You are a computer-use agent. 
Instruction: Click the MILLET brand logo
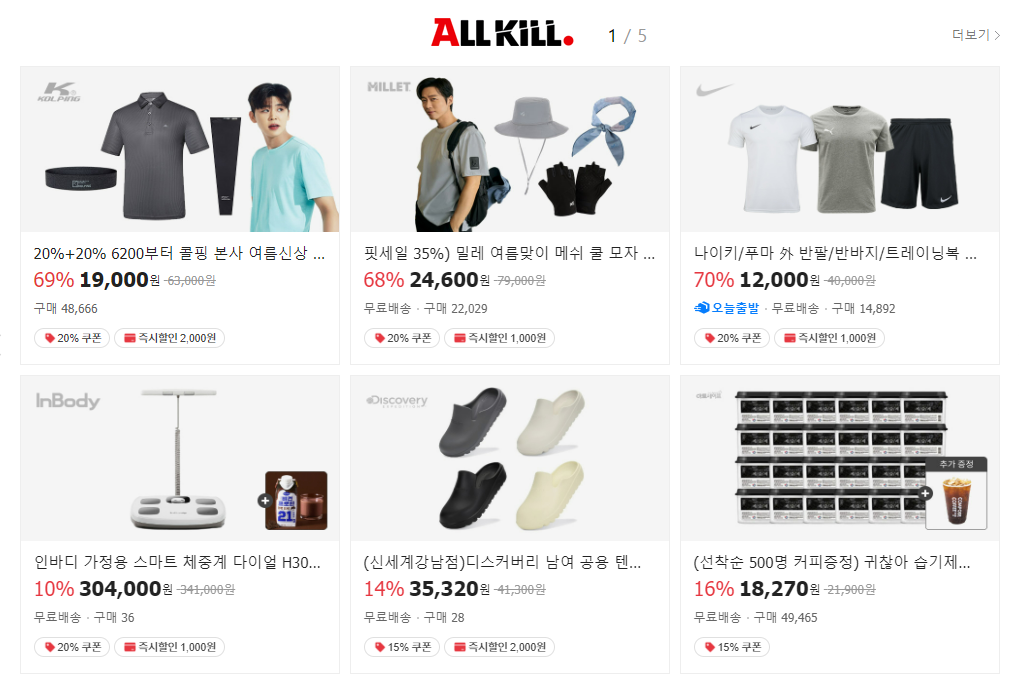(389, 86)
